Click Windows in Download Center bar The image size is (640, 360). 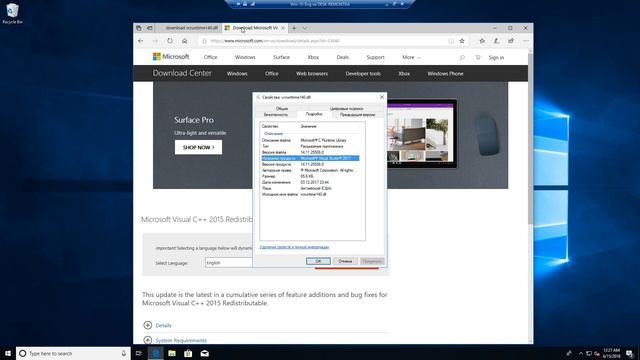tap(237, 74)
